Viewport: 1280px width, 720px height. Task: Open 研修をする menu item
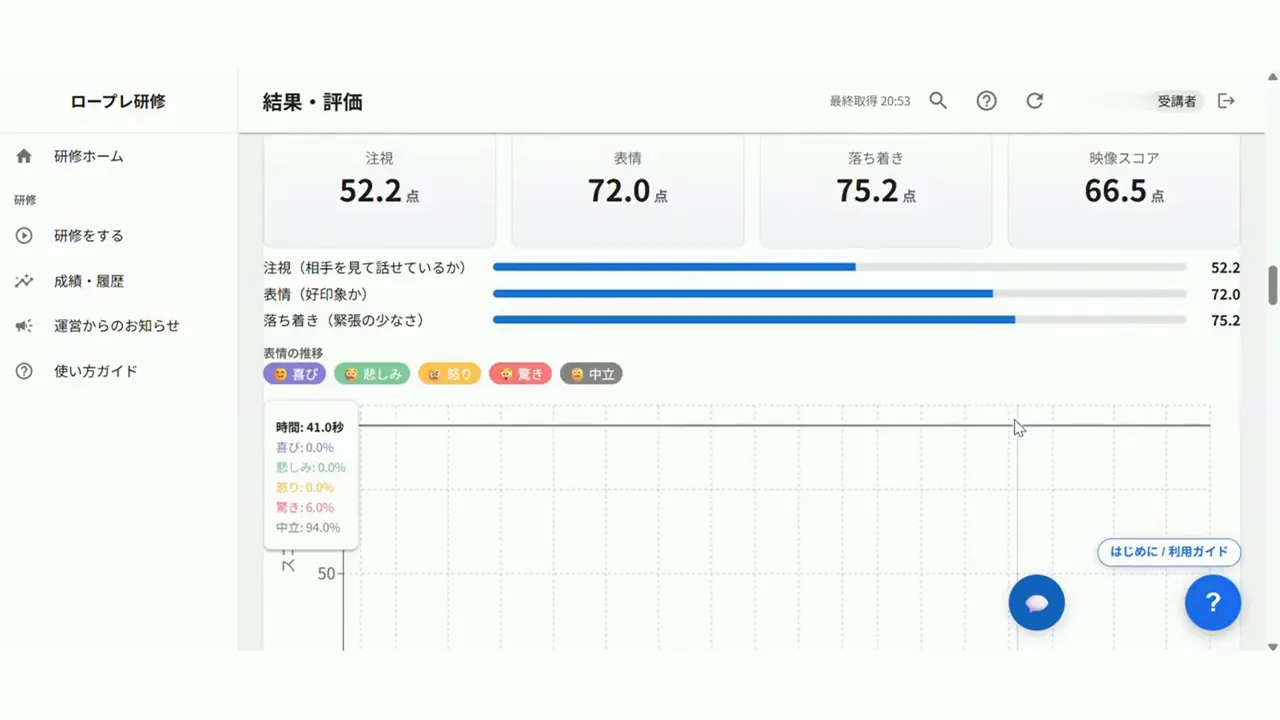pyautogui.click(x=119, y=236)
